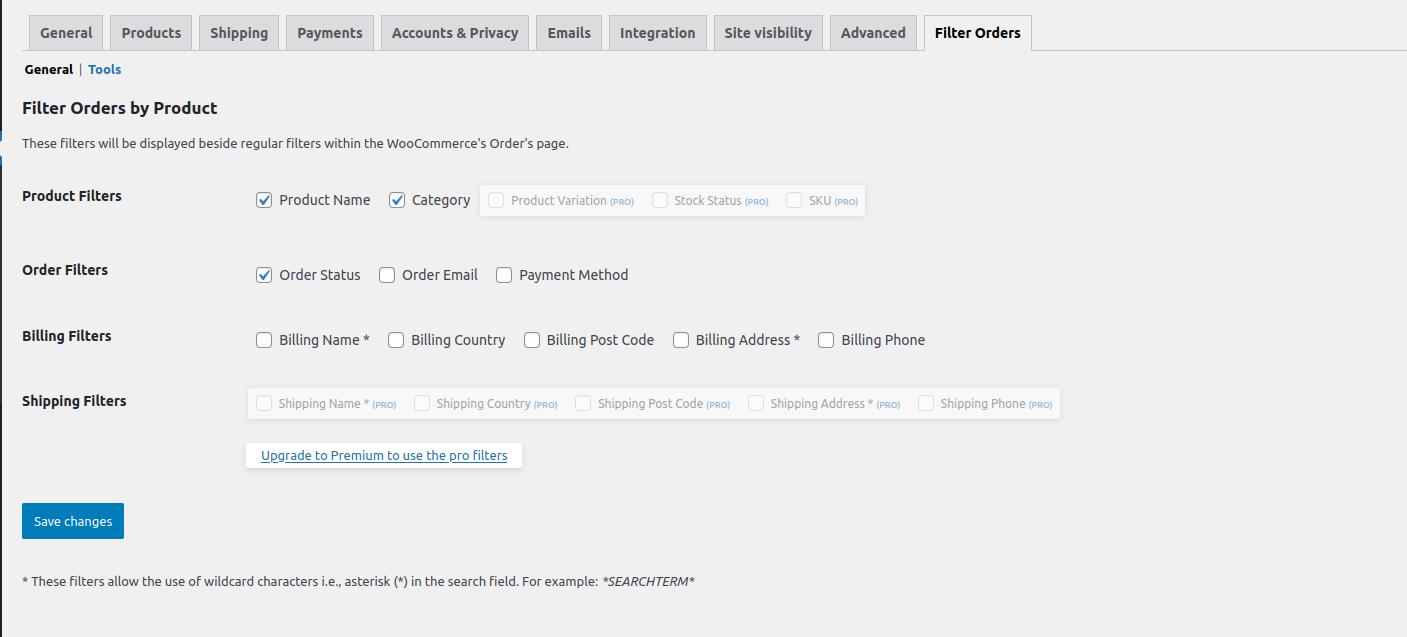Follow the Upgrade to Premium link
Viewport: 1407px width, 637px height.
click(x=384, y=456)
